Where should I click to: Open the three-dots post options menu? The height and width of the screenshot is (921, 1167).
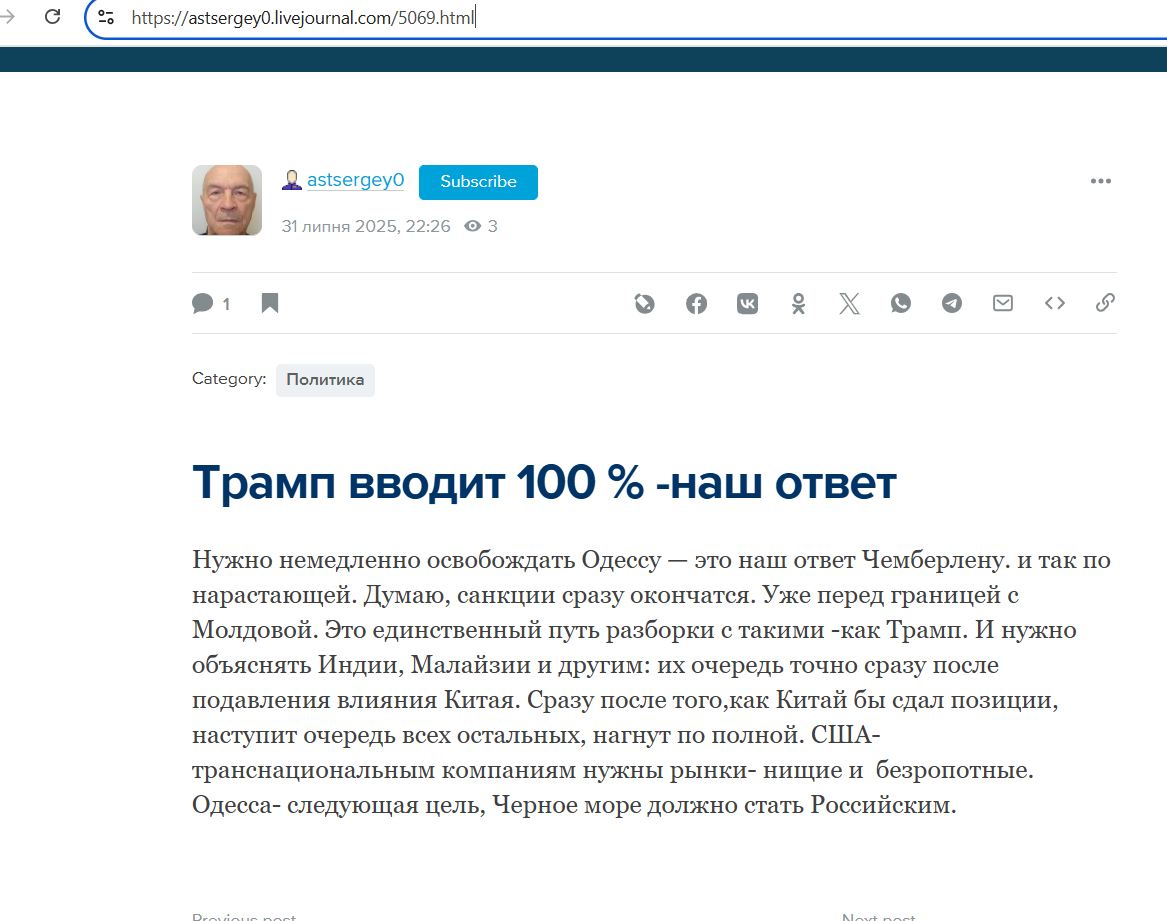1100,181
